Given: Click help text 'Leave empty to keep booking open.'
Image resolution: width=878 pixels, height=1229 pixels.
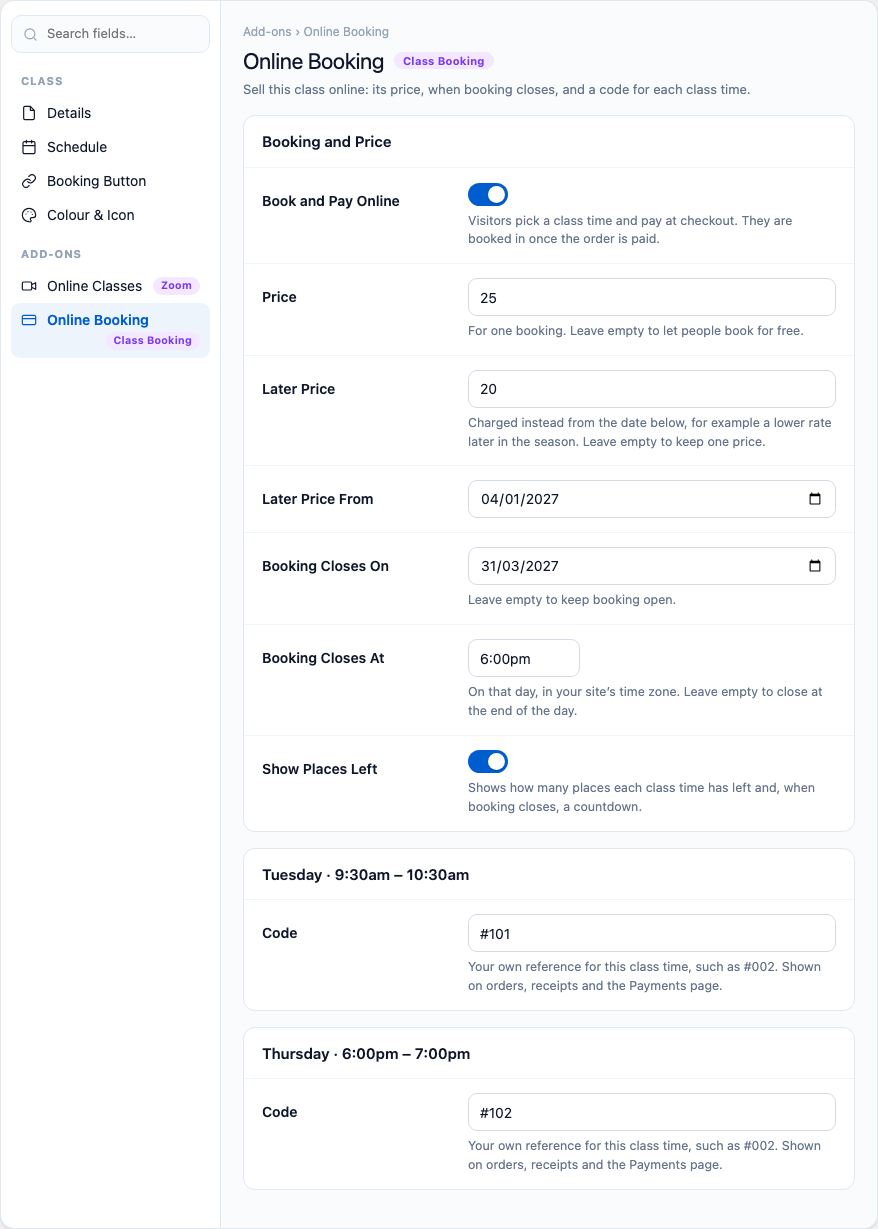Looking at the screenshot, I should click(572, 600).
